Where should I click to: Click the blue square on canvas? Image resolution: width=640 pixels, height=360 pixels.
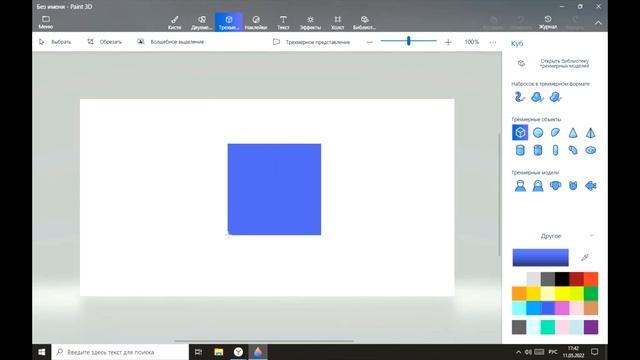pyautogui.click(x=274, y=189)
